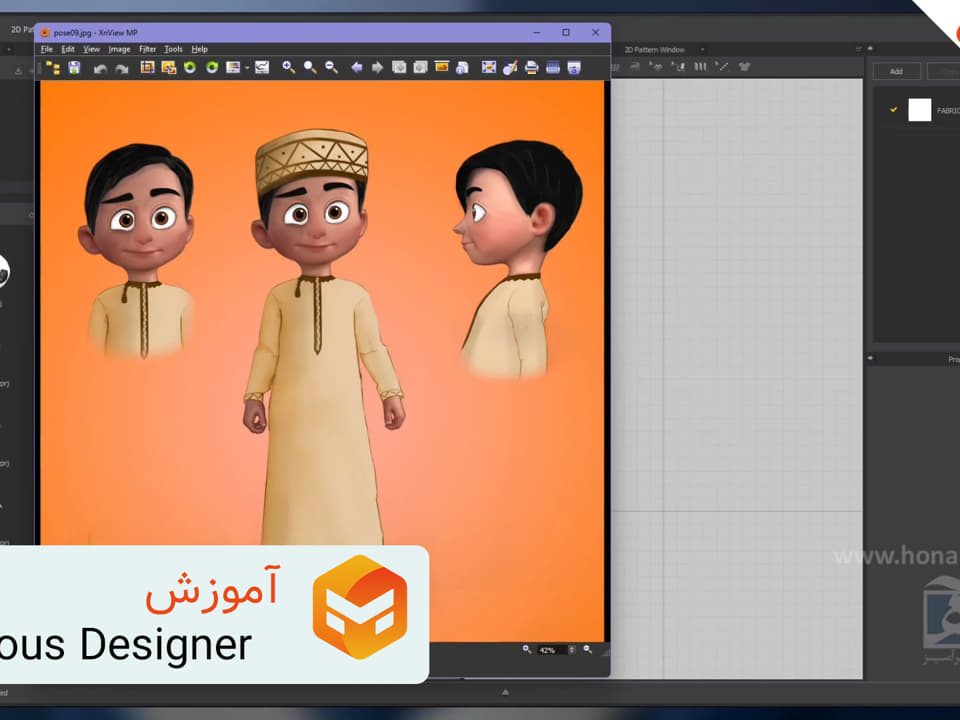Click the plain magnifier zoom icon
The width and height of the screenshot is (960, 720).
pyautogui.click(x=310, y=67)
